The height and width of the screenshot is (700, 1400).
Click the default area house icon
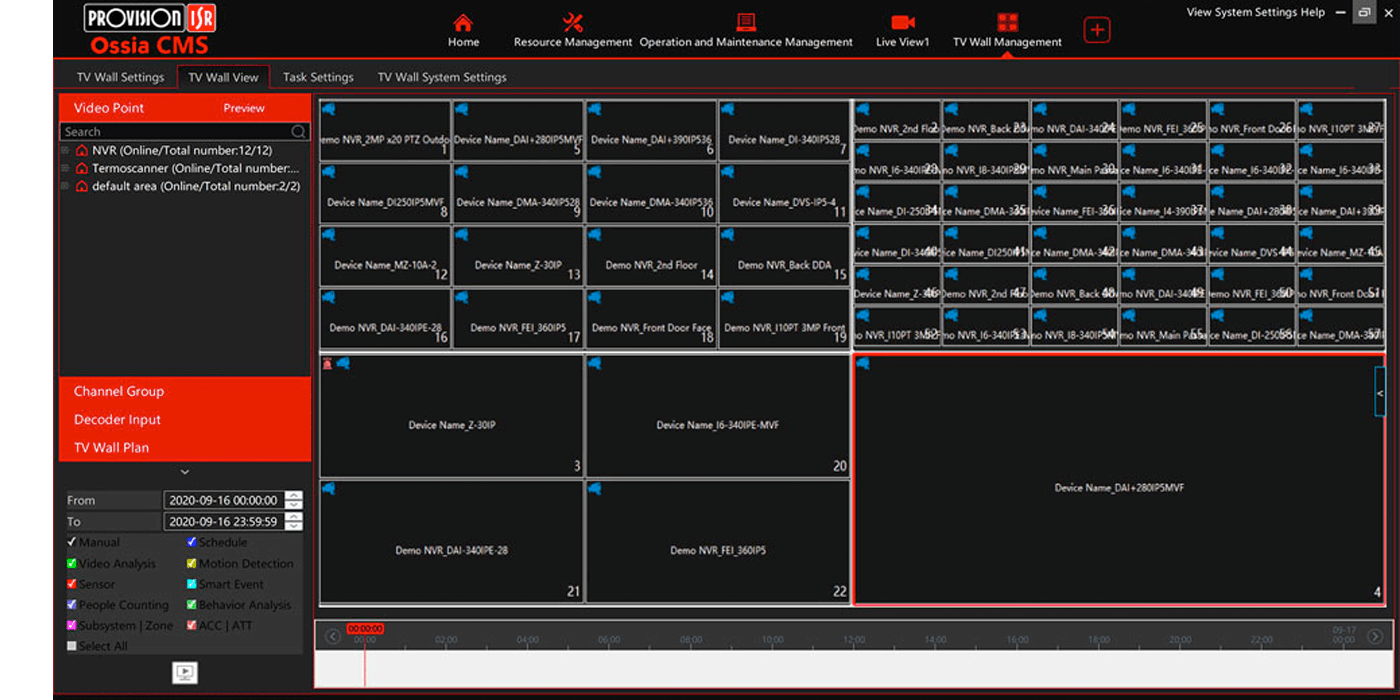click(82, 186)
